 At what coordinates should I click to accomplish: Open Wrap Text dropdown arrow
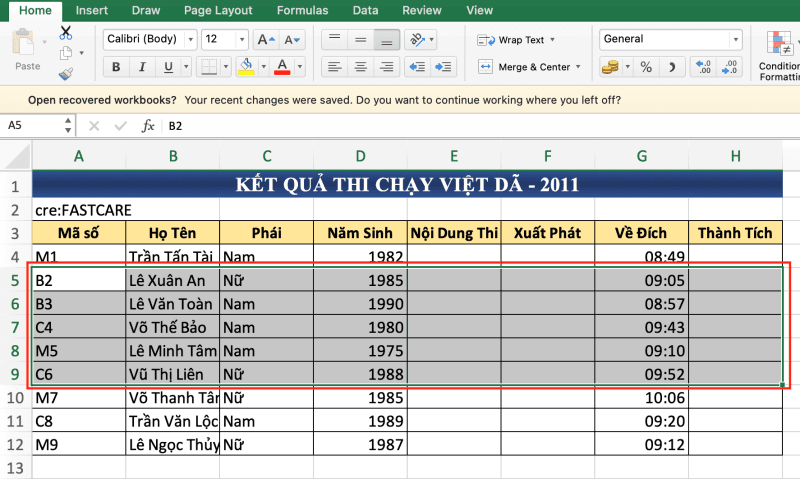pos(552,40)
